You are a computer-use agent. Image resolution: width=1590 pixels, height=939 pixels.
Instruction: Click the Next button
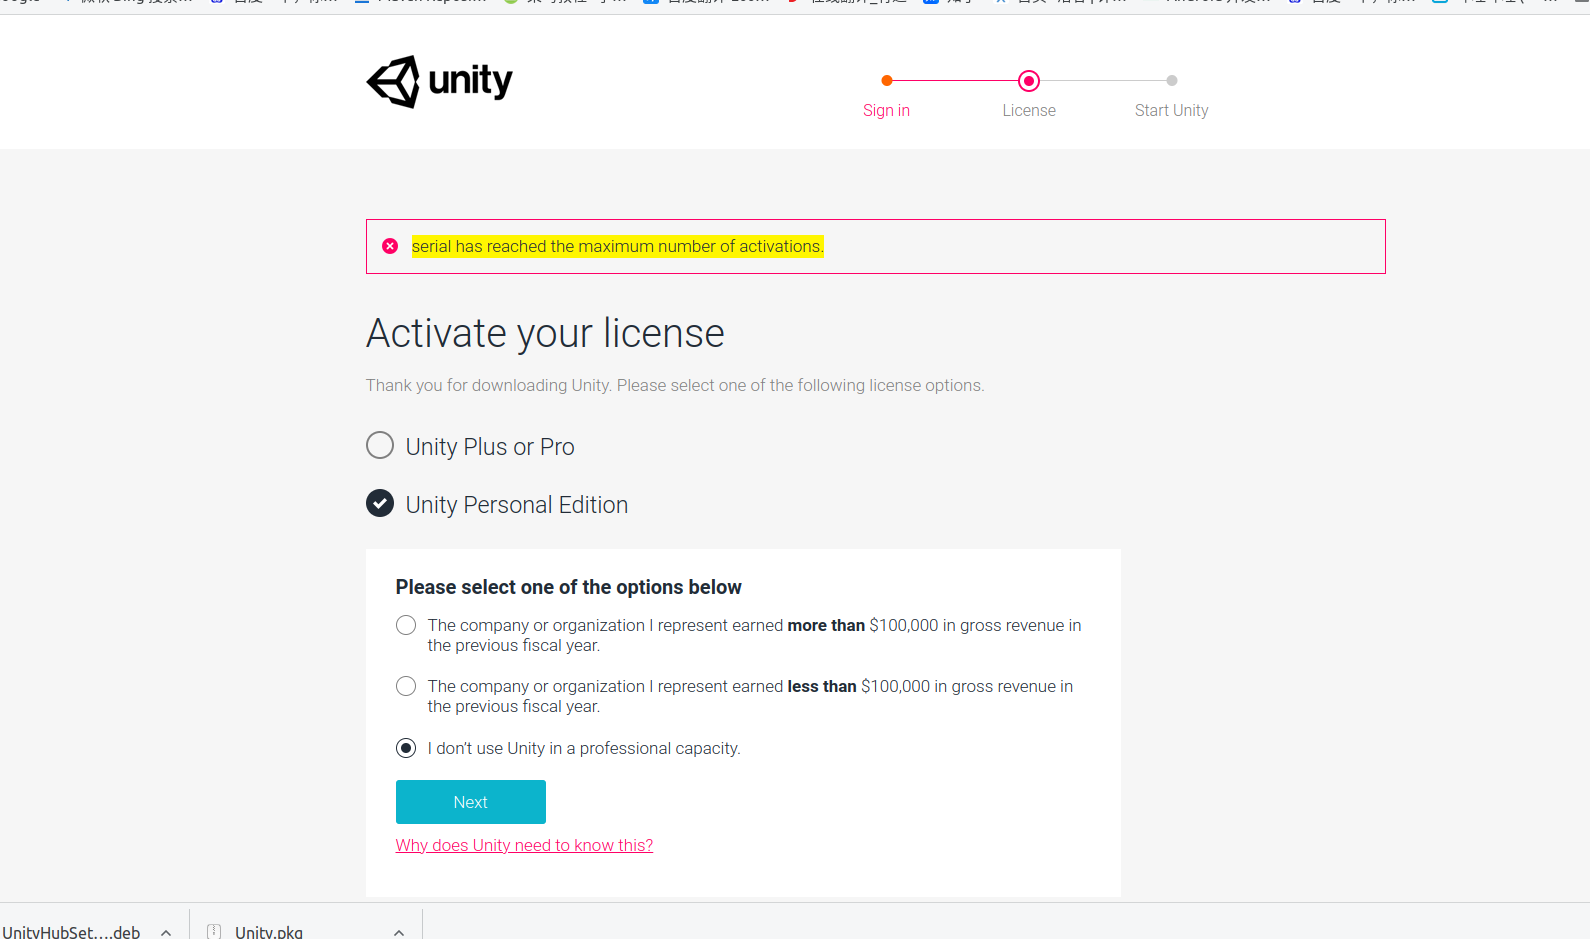470,801
